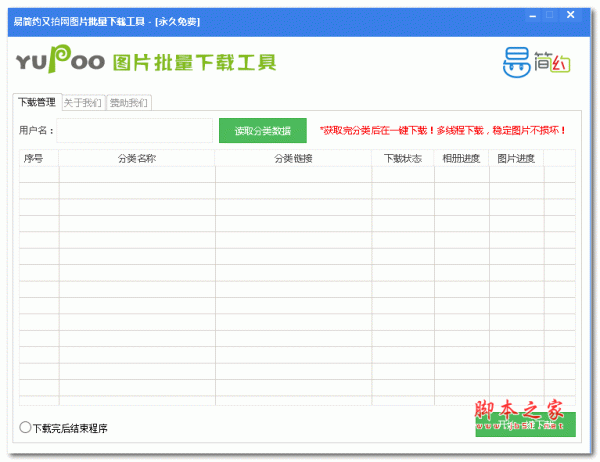Select the 下载完后结束程序 radio option
The height and width of the screenshot is (462, 600).
pos(25,427)
